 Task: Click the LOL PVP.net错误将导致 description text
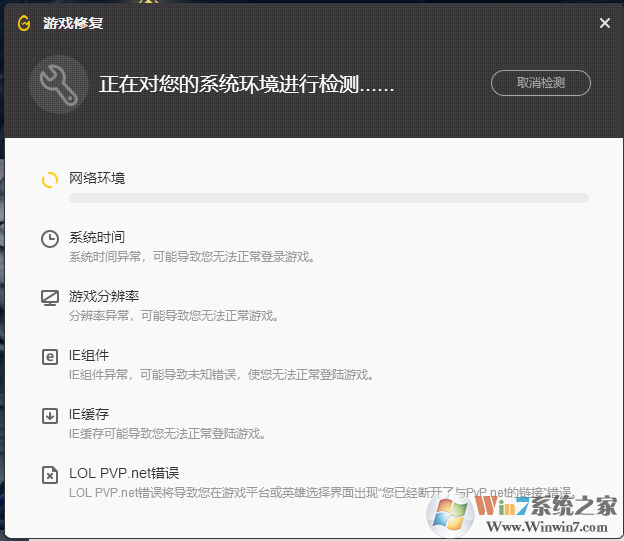323,492
